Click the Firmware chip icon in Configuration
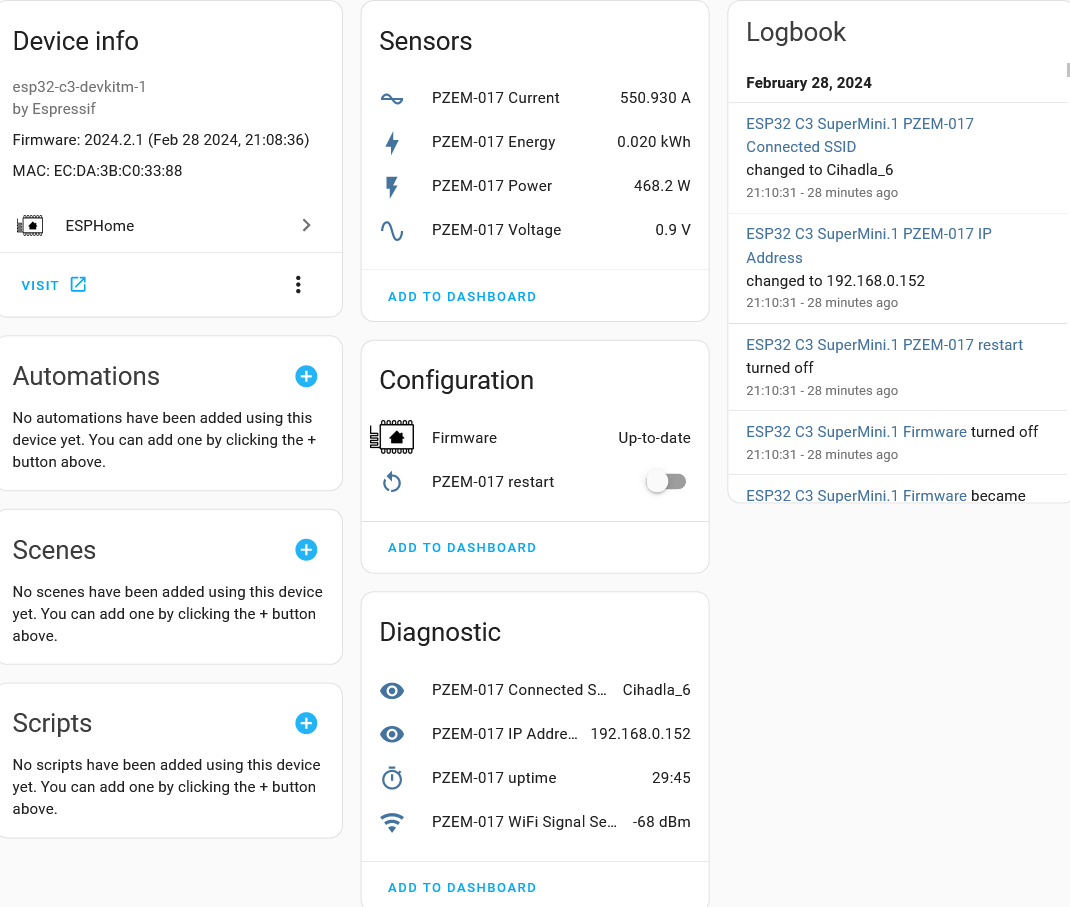Screen dimensions: 1070x907 pyautogui.click(x=392, y=437)
